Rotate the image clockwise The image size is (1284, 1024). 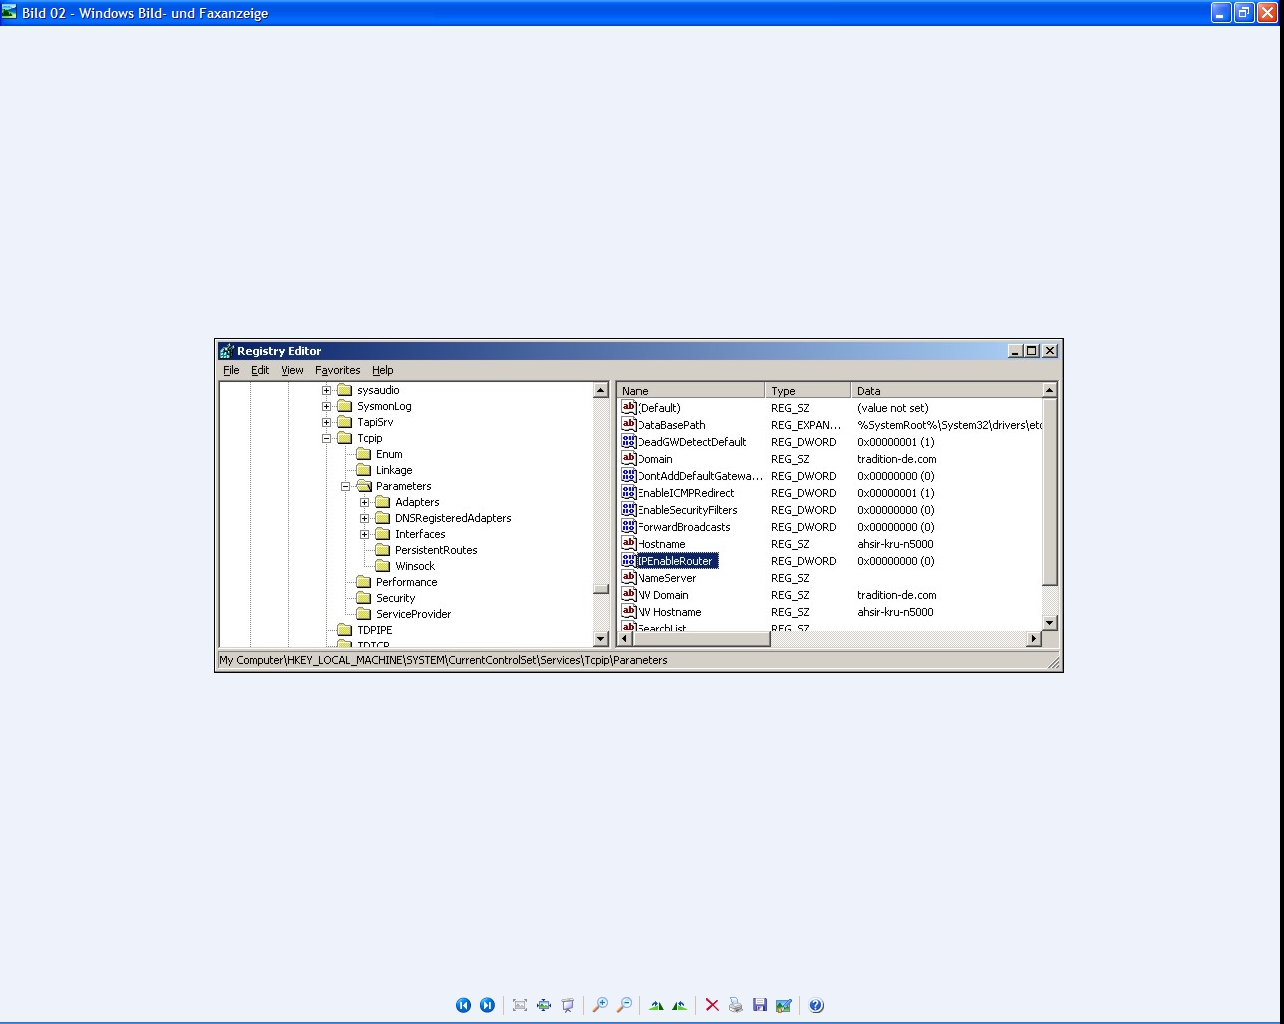[x=656, y=1005]
